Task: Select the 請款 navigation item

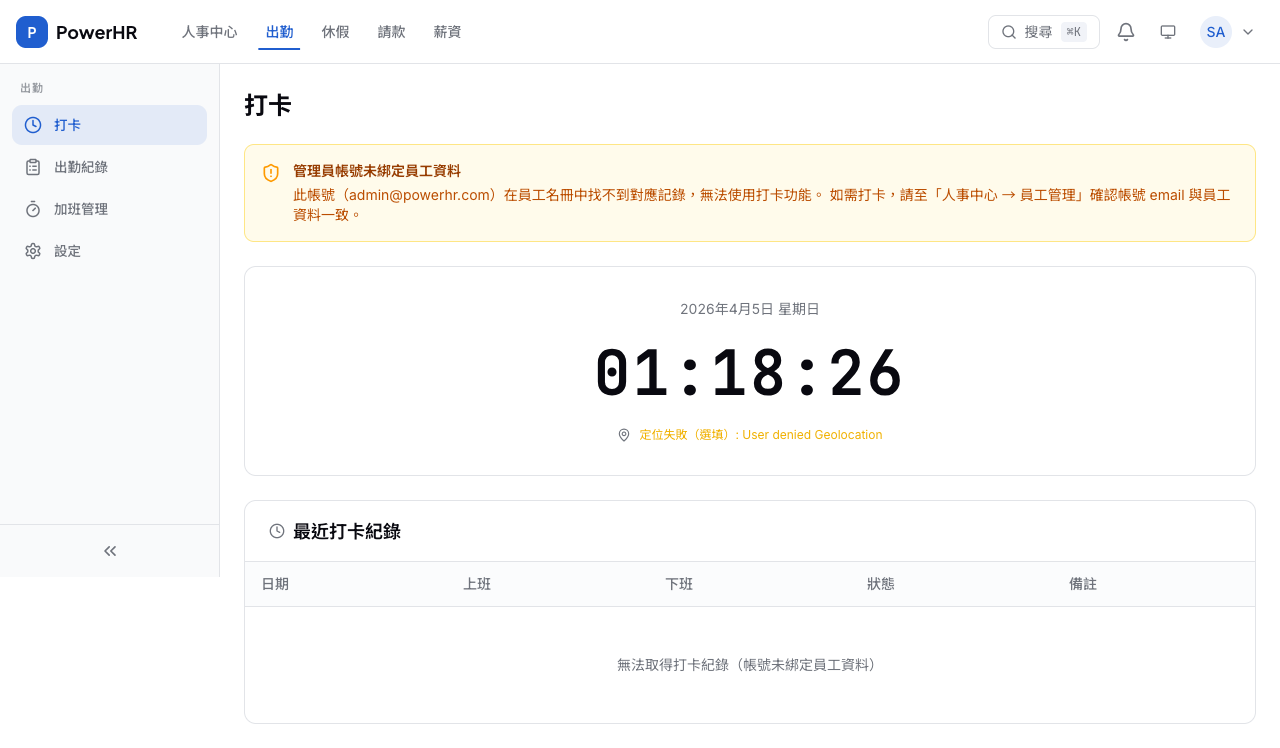Action: click(x=391, y=31)
